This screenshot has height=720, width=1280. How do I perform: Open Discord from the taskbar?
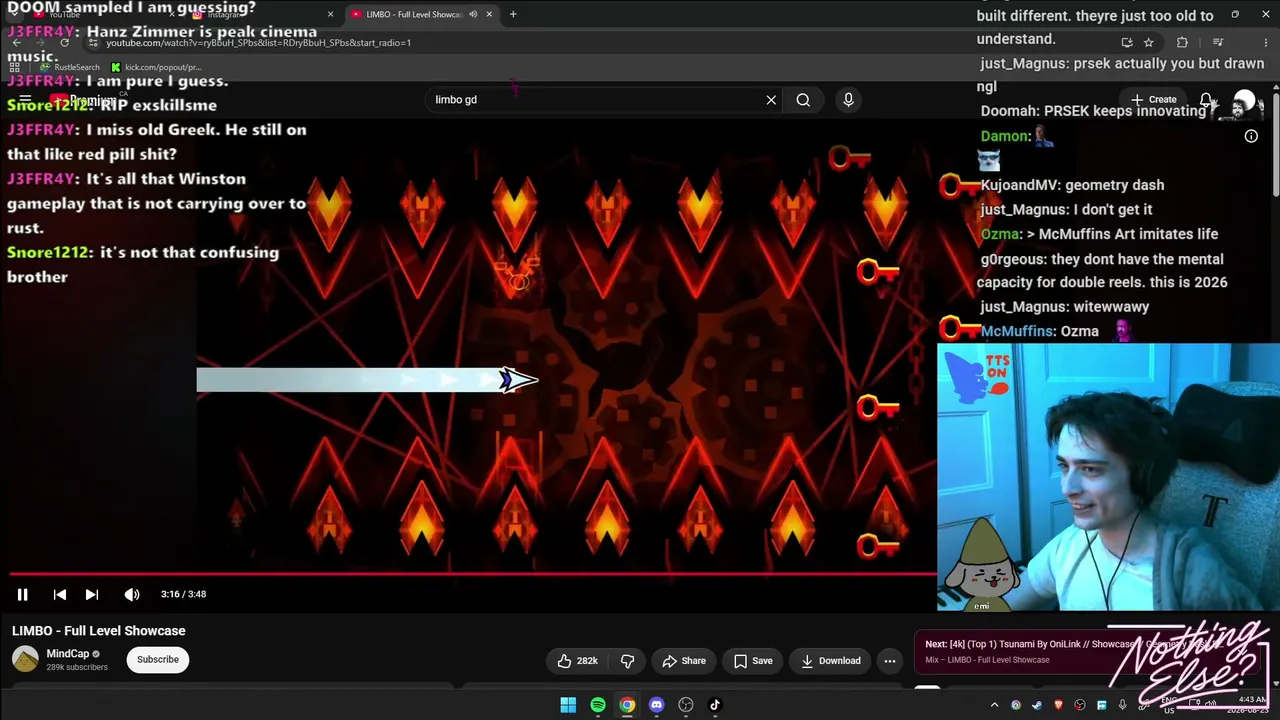coord(656,705)
